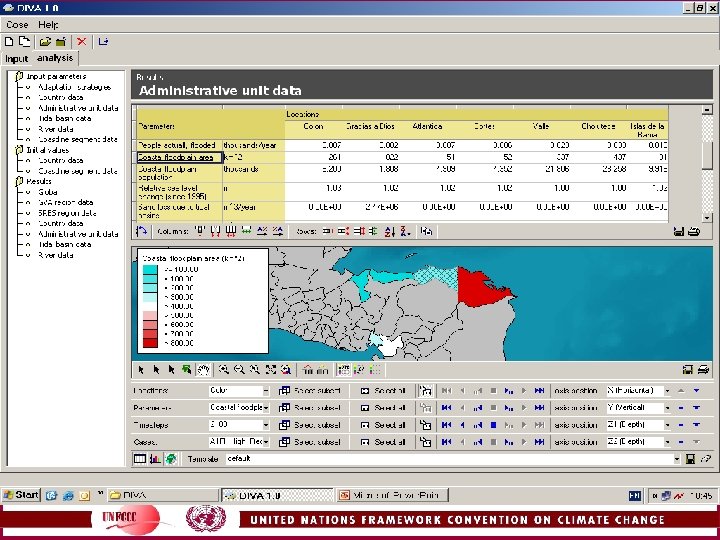The width and height of the screenshot is (720, 540).
Task: Switch to map globe view icon
Action: [170, 459]
